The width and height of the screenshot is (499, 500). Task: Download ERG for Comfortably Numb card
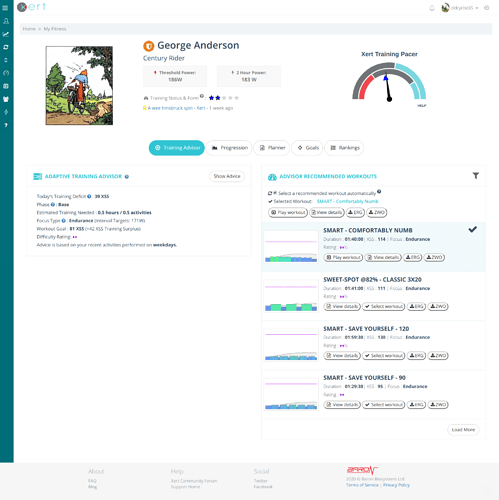413,257
